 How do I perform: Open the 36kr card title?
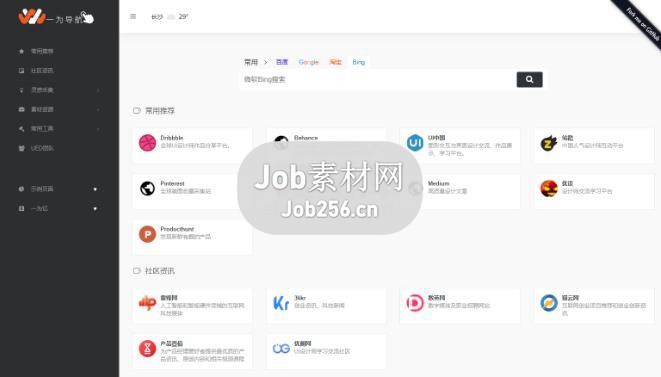(300, 298)
